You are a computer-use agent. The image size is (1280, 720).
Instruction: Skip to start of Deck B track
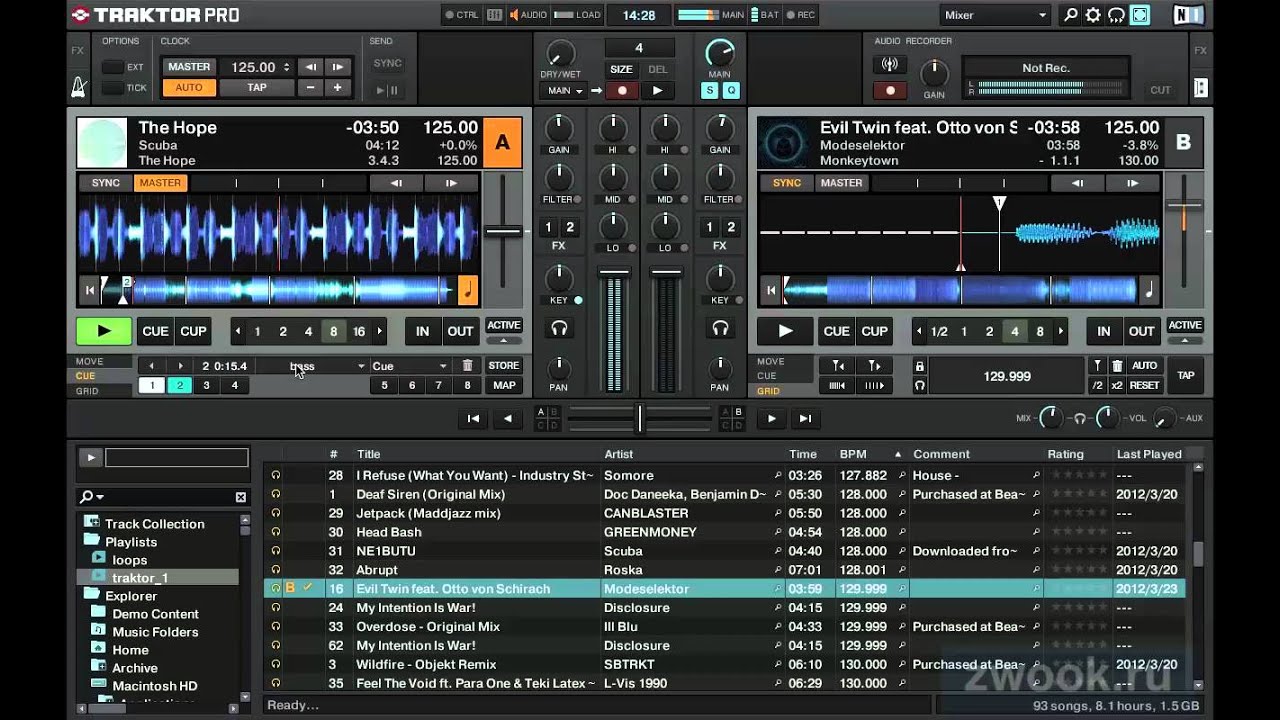[x=770, y=290]
